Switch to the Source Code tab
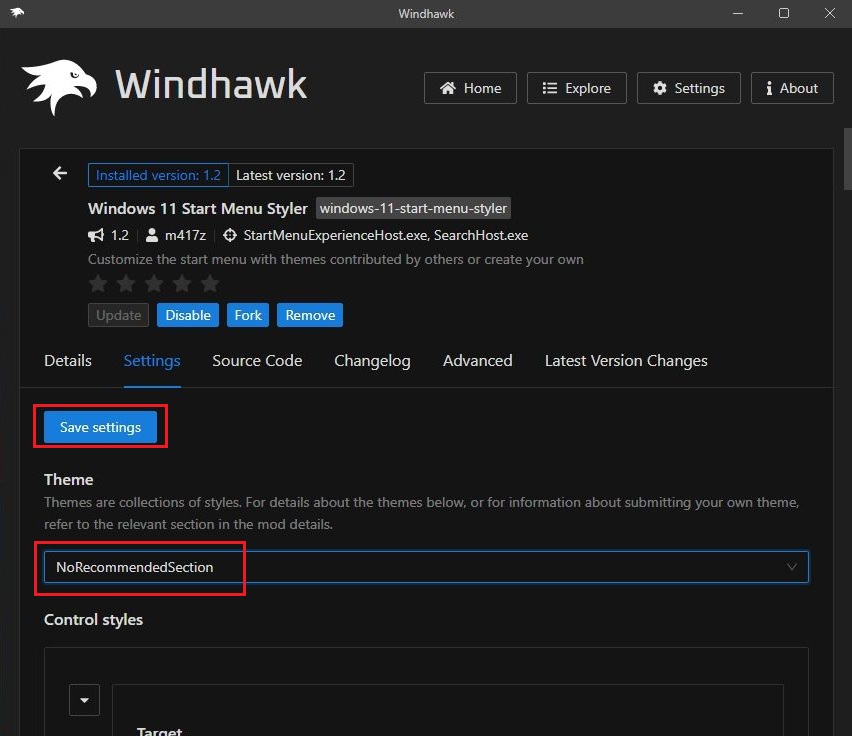The image size is (852, 736). [x=257, y=361]
